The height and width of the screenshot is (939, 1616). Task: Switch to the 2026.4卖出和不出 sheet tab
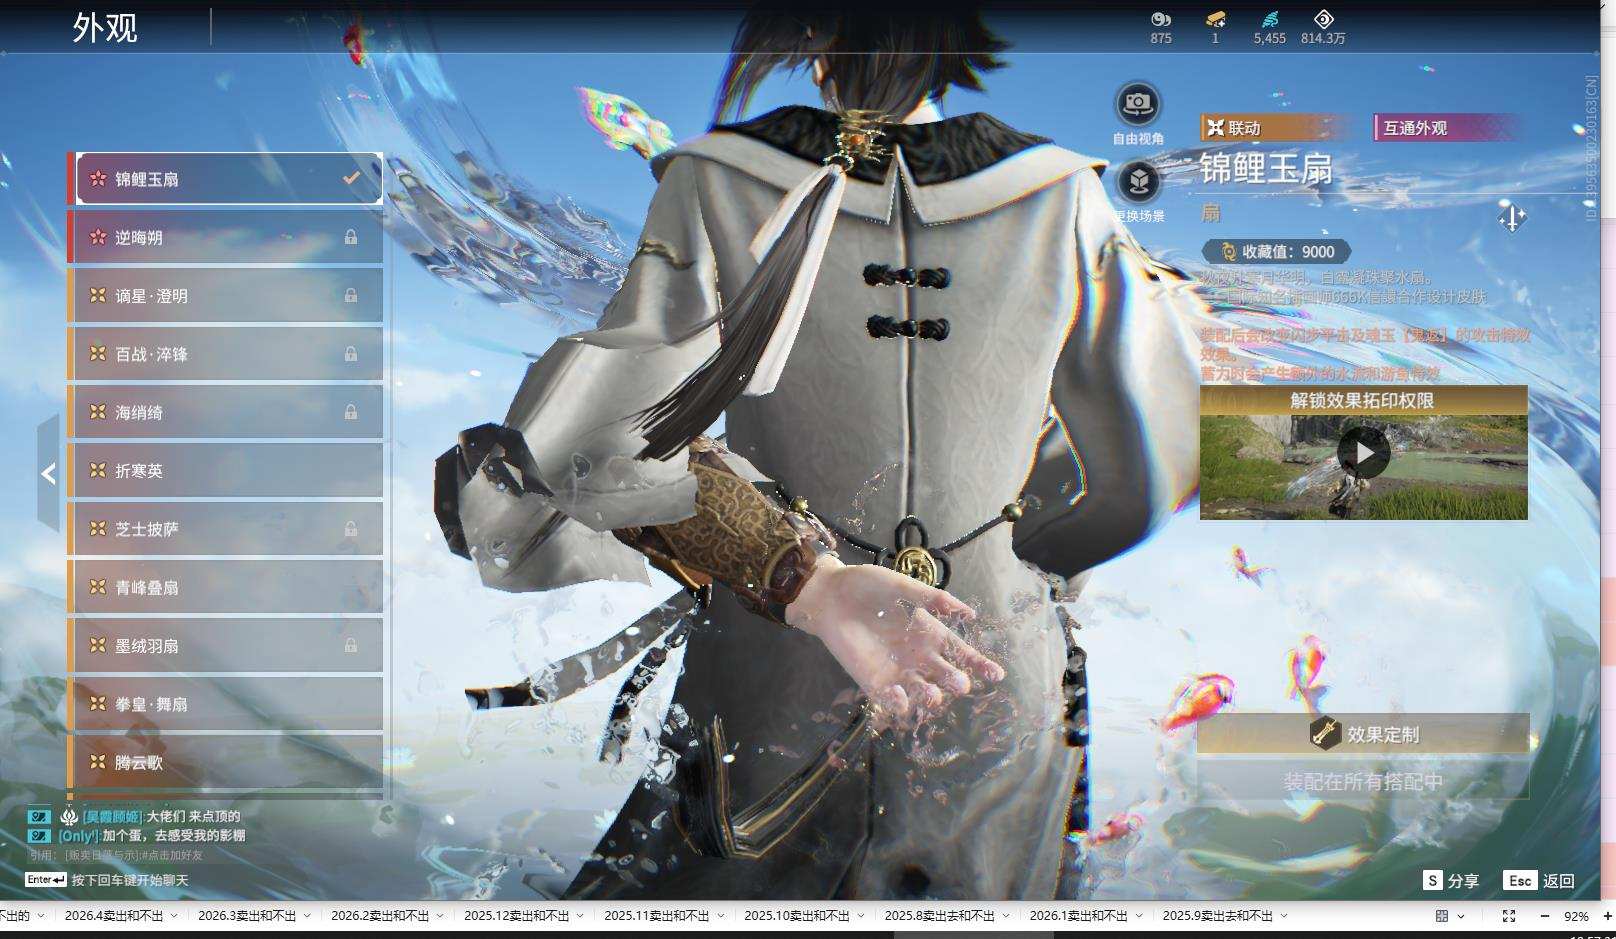(x=114, y=916)
